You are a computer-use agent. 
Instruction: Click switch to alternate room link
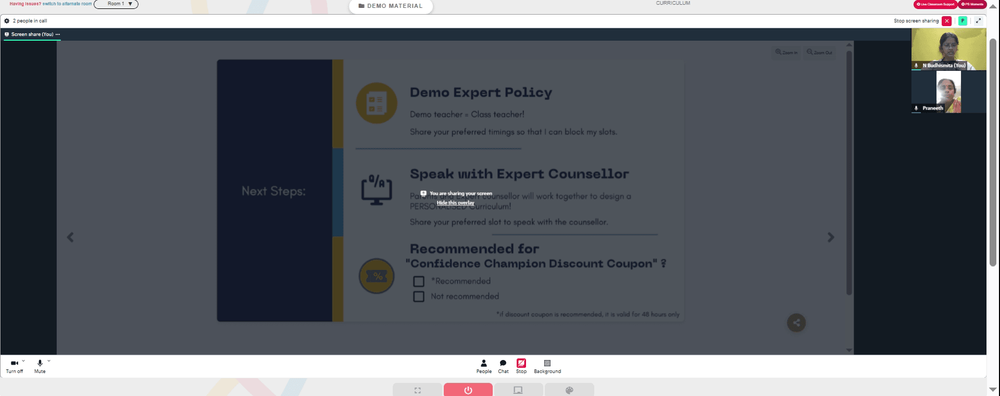pos(67,4)
